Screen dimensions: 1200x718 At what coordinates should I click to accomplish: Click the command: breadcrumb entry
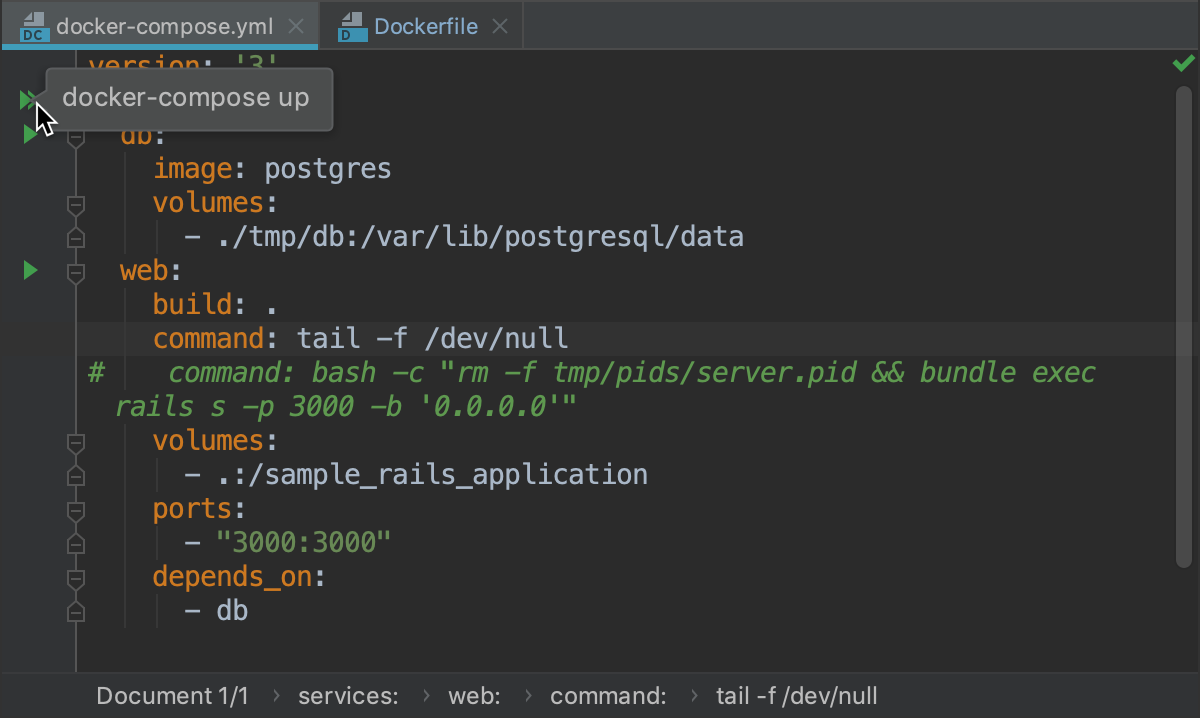click(607, 695)
